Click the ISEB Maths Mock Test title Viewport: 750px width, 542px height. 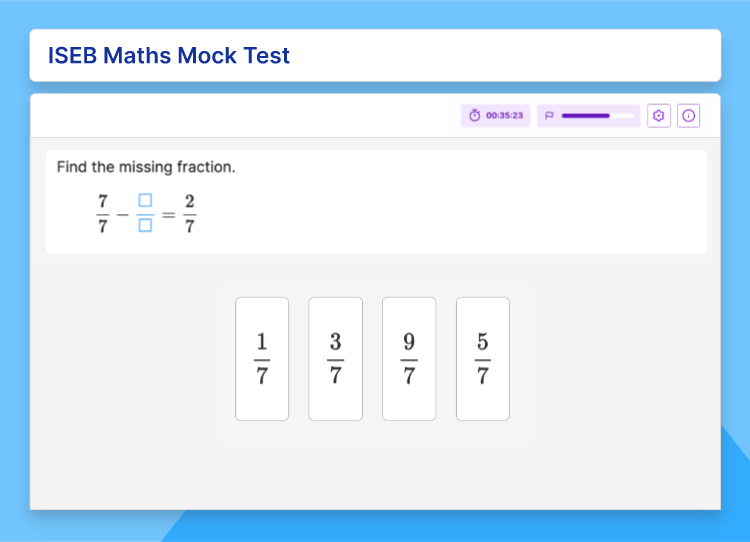pyautogui.click(x=169, y=55)
